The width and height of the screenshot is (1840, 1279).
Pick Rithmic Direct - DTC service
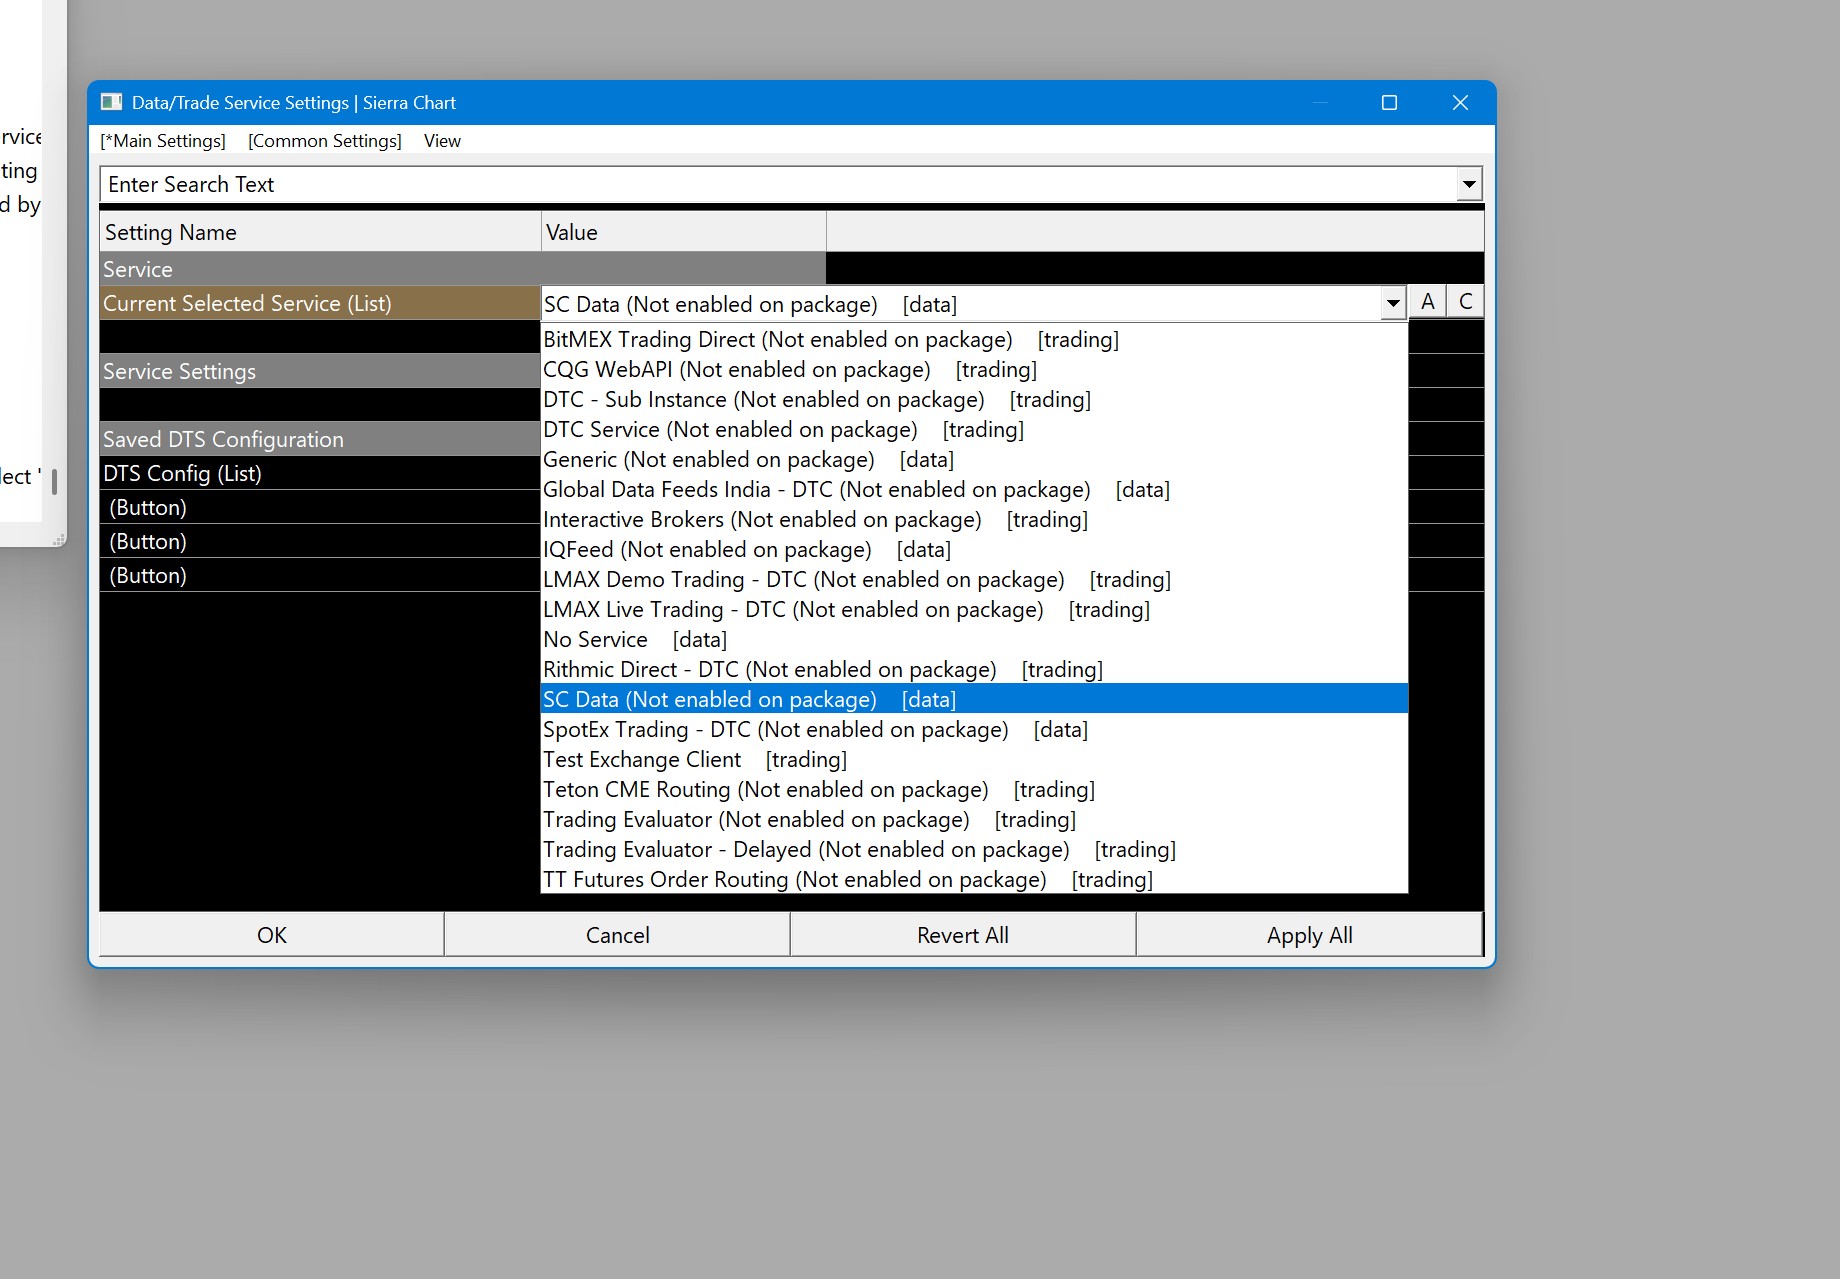click(x=974, y=669)
